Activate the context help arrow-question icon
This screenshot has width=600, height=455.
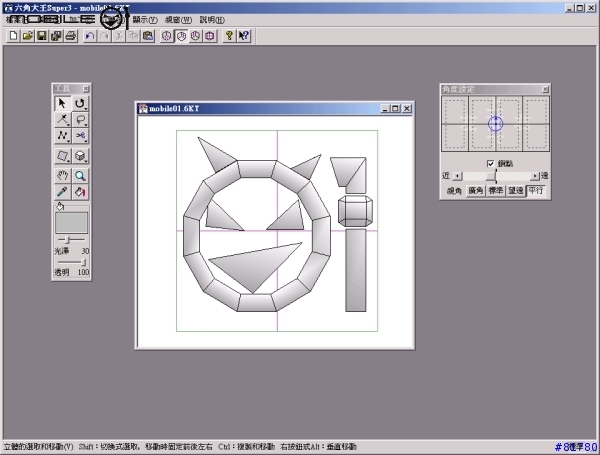pyautogui.click(x=244, y=36)
